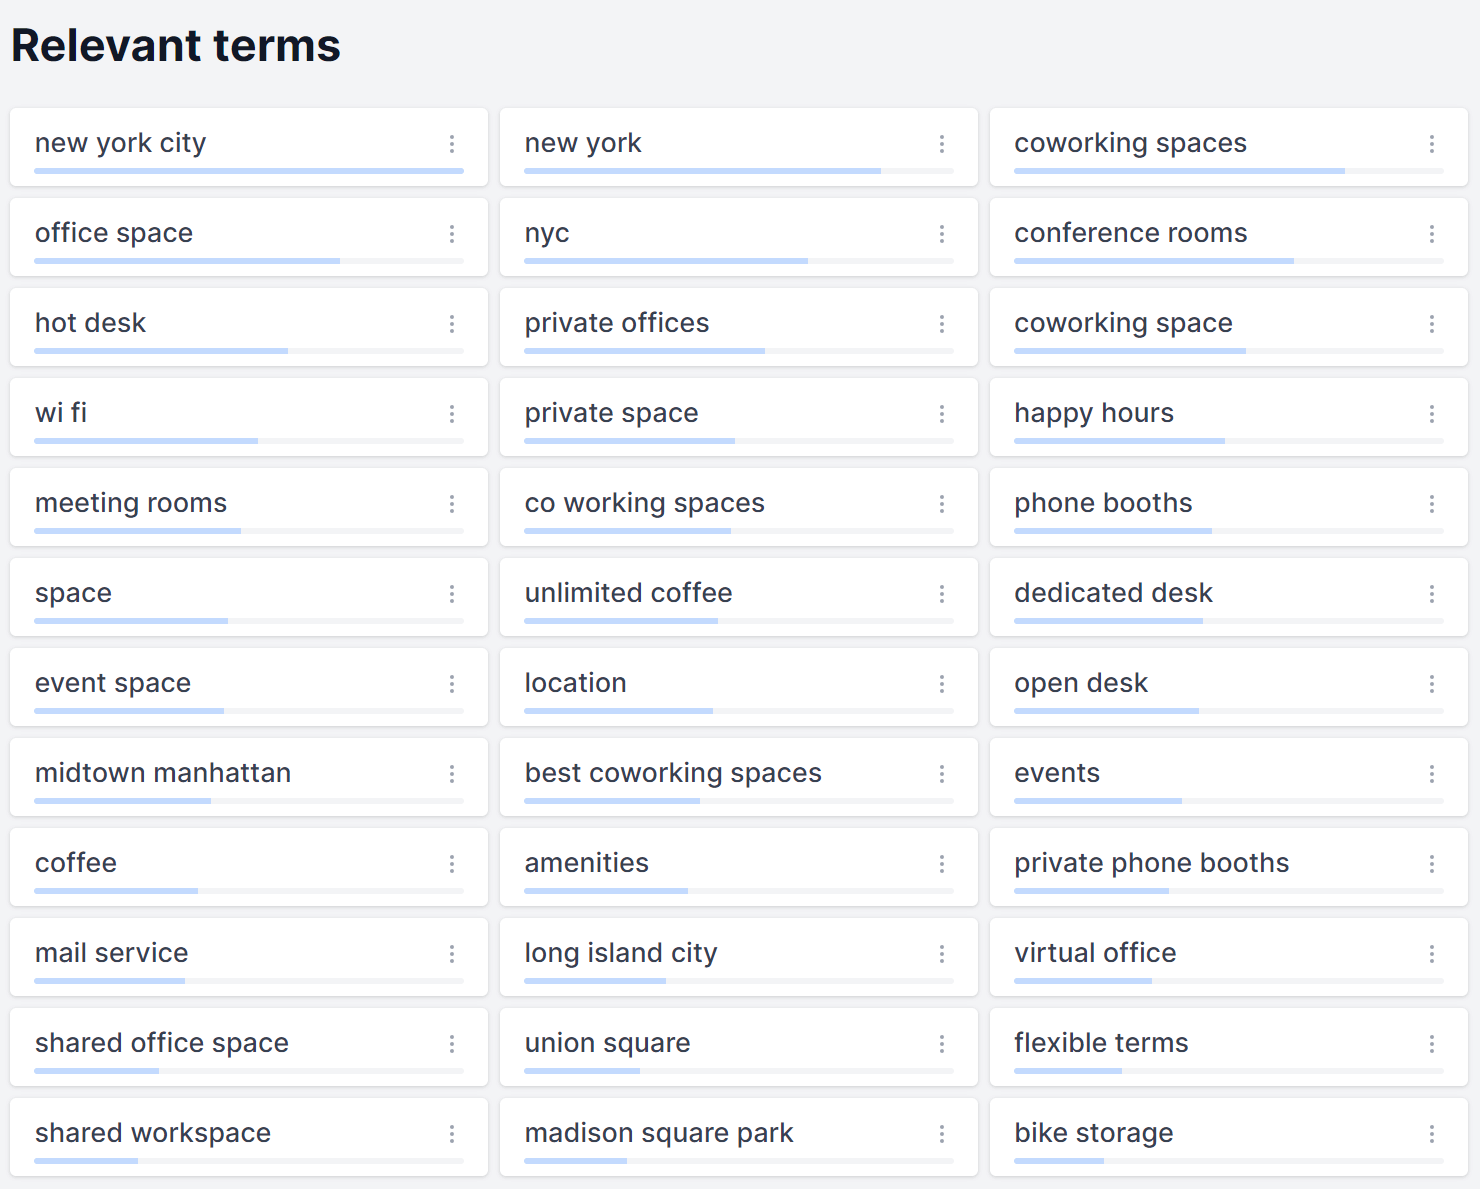The height and width of the screenshot is (1189, 1480).
Task: Open the actions menu for virtual office
Action: (x=1431, y=955)
